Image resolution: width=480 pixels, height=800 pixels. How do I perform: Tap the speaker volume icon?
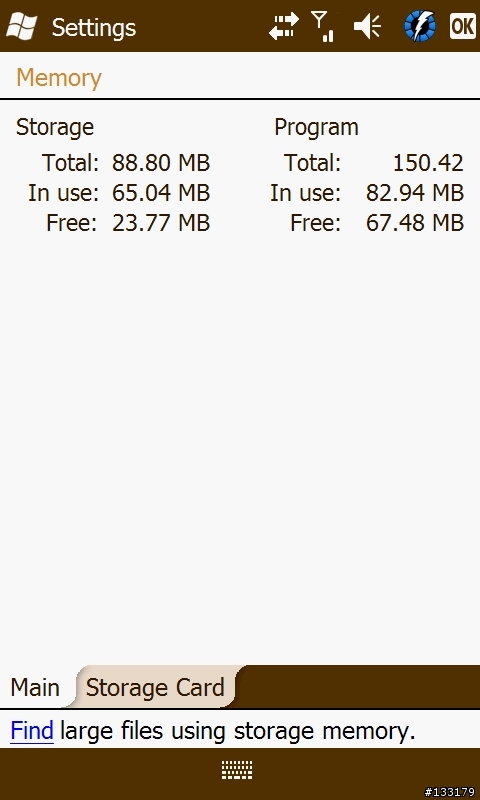tap(367, 26)
